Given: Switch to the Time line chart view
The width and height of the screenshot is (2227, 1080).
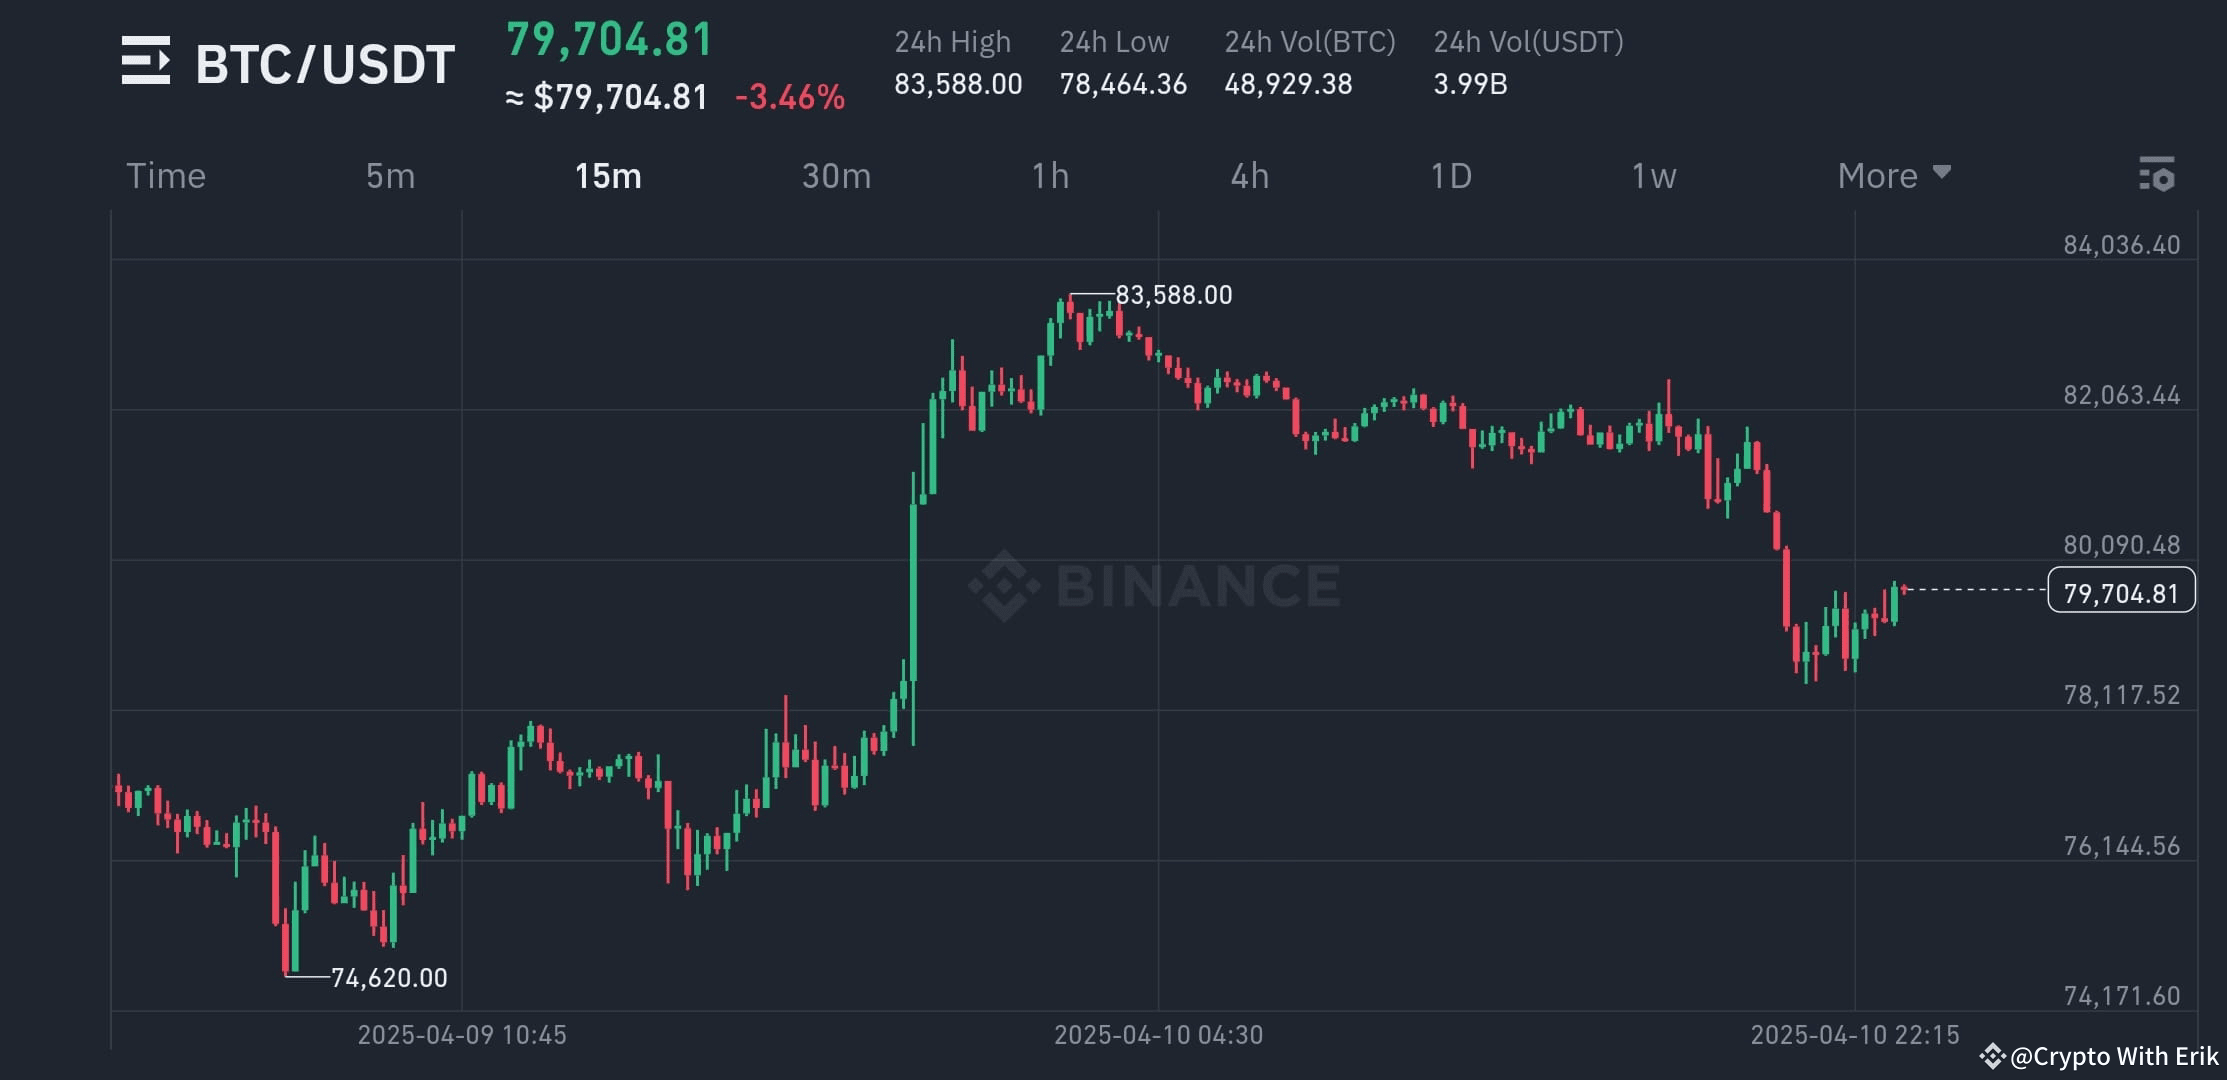Looking at the screenshot, I should click(x=166, y=175).
